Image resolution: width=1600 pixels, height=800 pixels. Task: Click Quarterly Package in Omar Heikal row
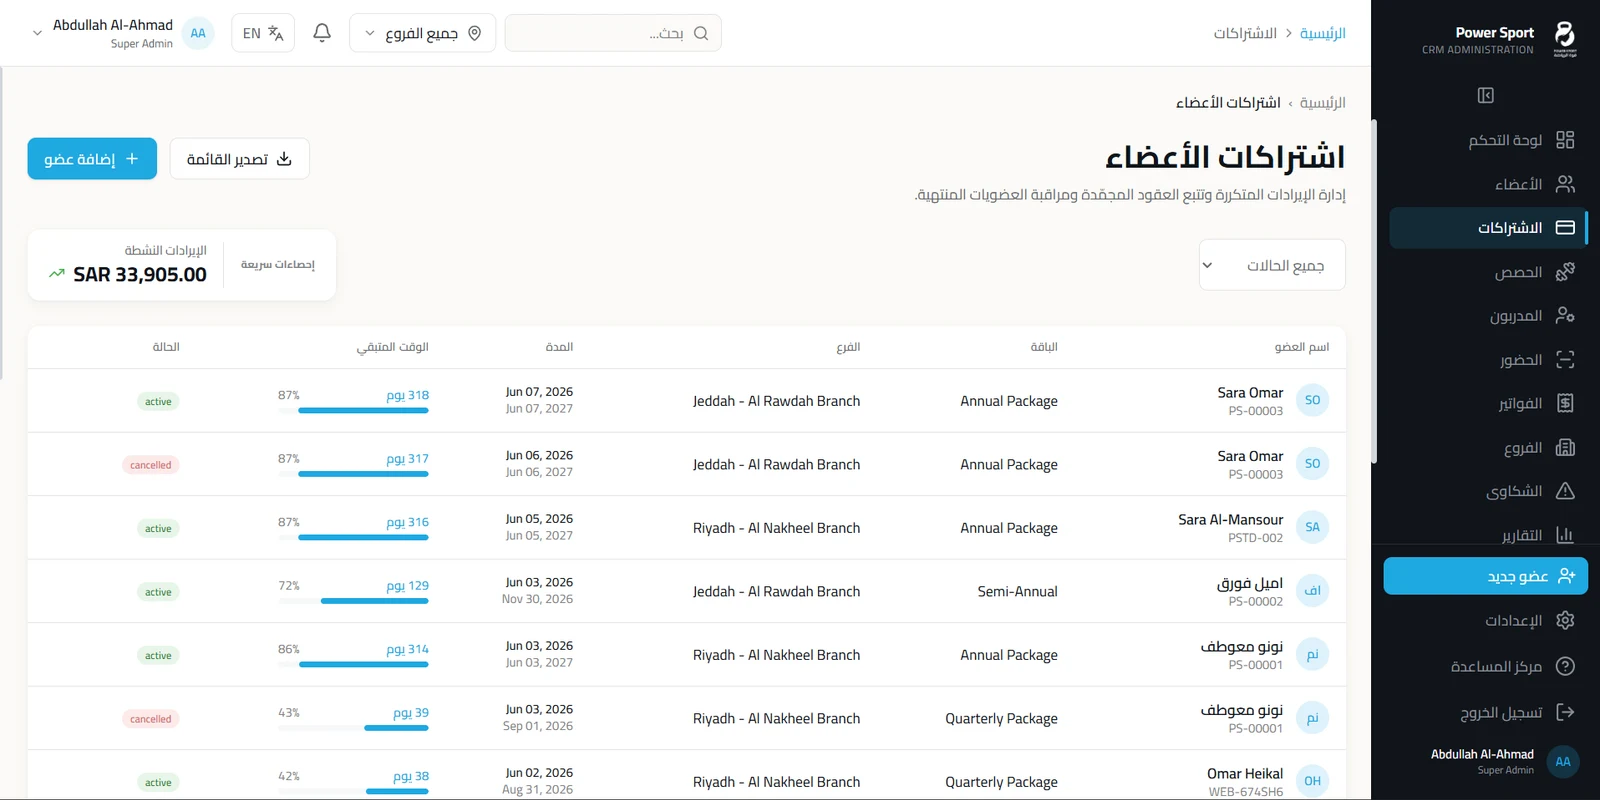(x=1001, y=782)
